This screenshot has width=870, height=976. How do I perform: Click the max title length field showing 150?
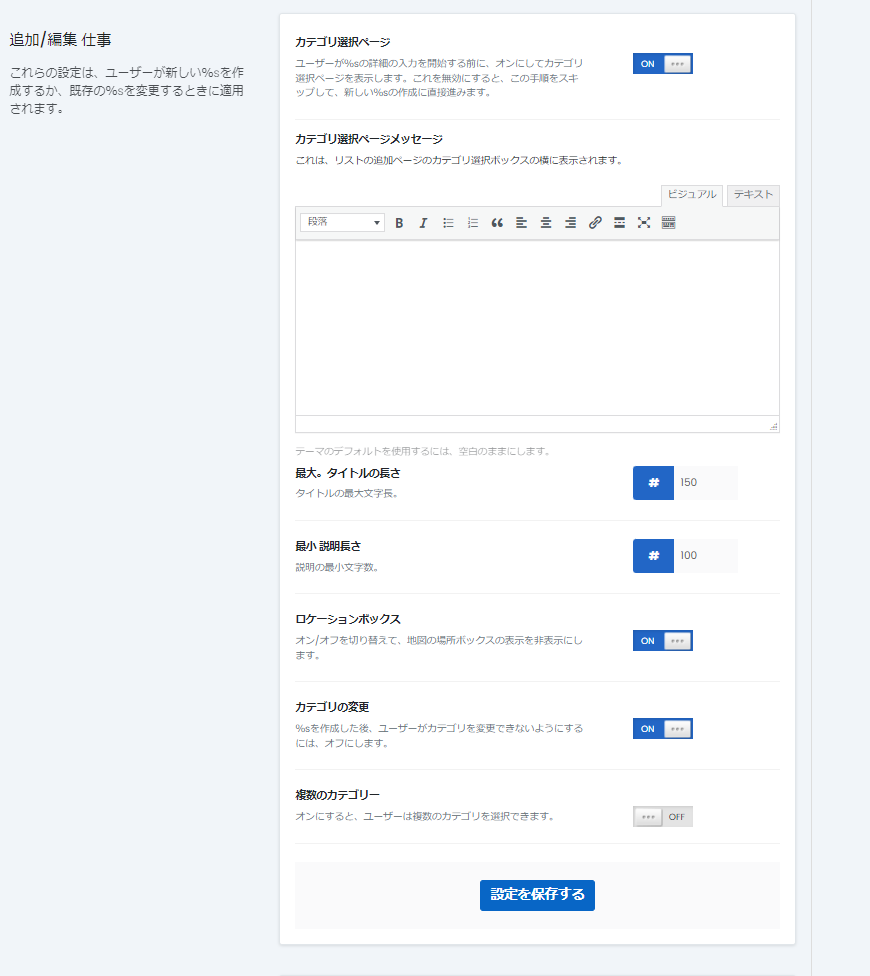point(705,483)
